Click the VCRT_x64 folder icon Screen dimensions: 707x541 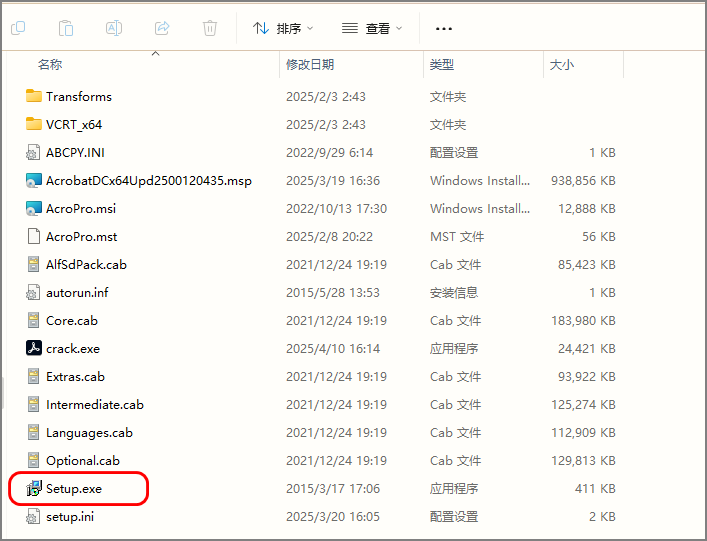click(33, 124)
